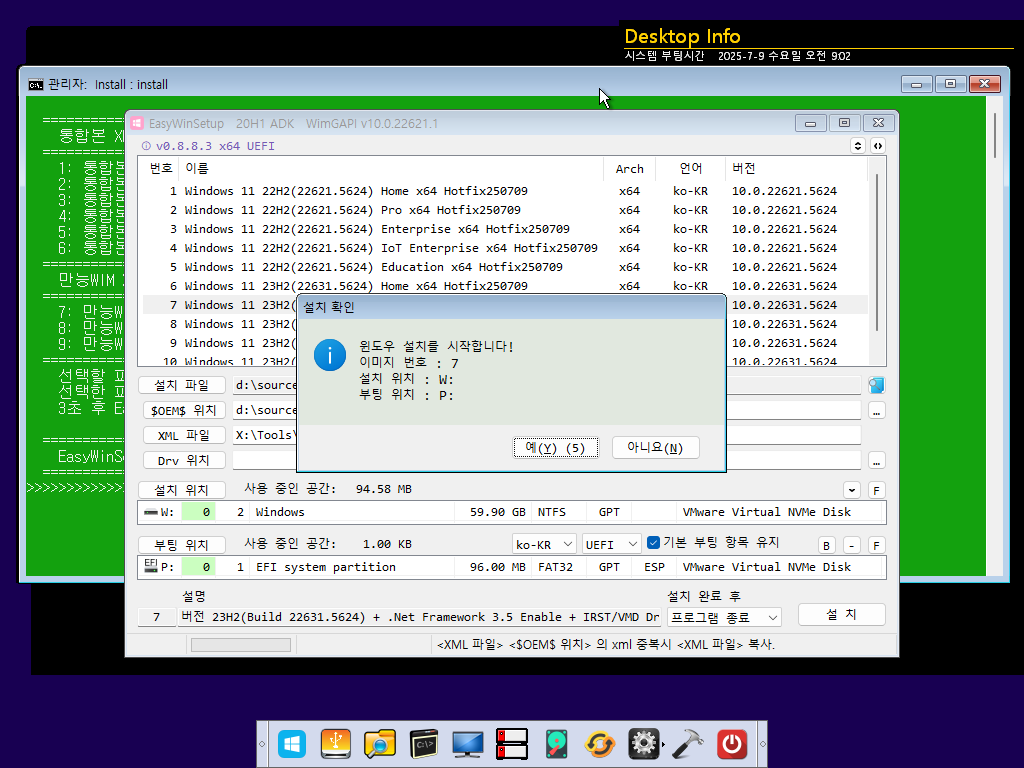The height and width of the screenshot is (768, 1024).
Task: Click the up-down arrows stepper at top right
Action: 857,146
